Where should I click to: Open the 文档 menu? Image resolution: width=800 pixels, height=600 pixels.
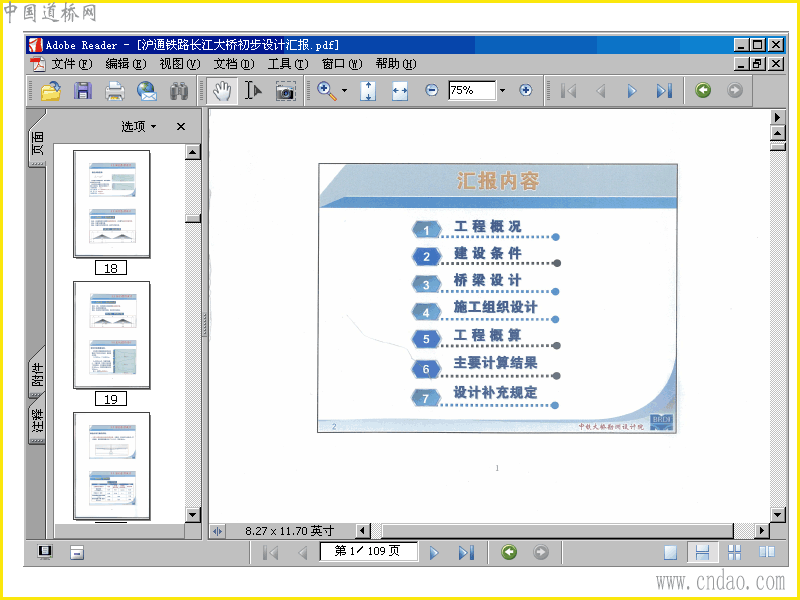click(x=234, y=64)
